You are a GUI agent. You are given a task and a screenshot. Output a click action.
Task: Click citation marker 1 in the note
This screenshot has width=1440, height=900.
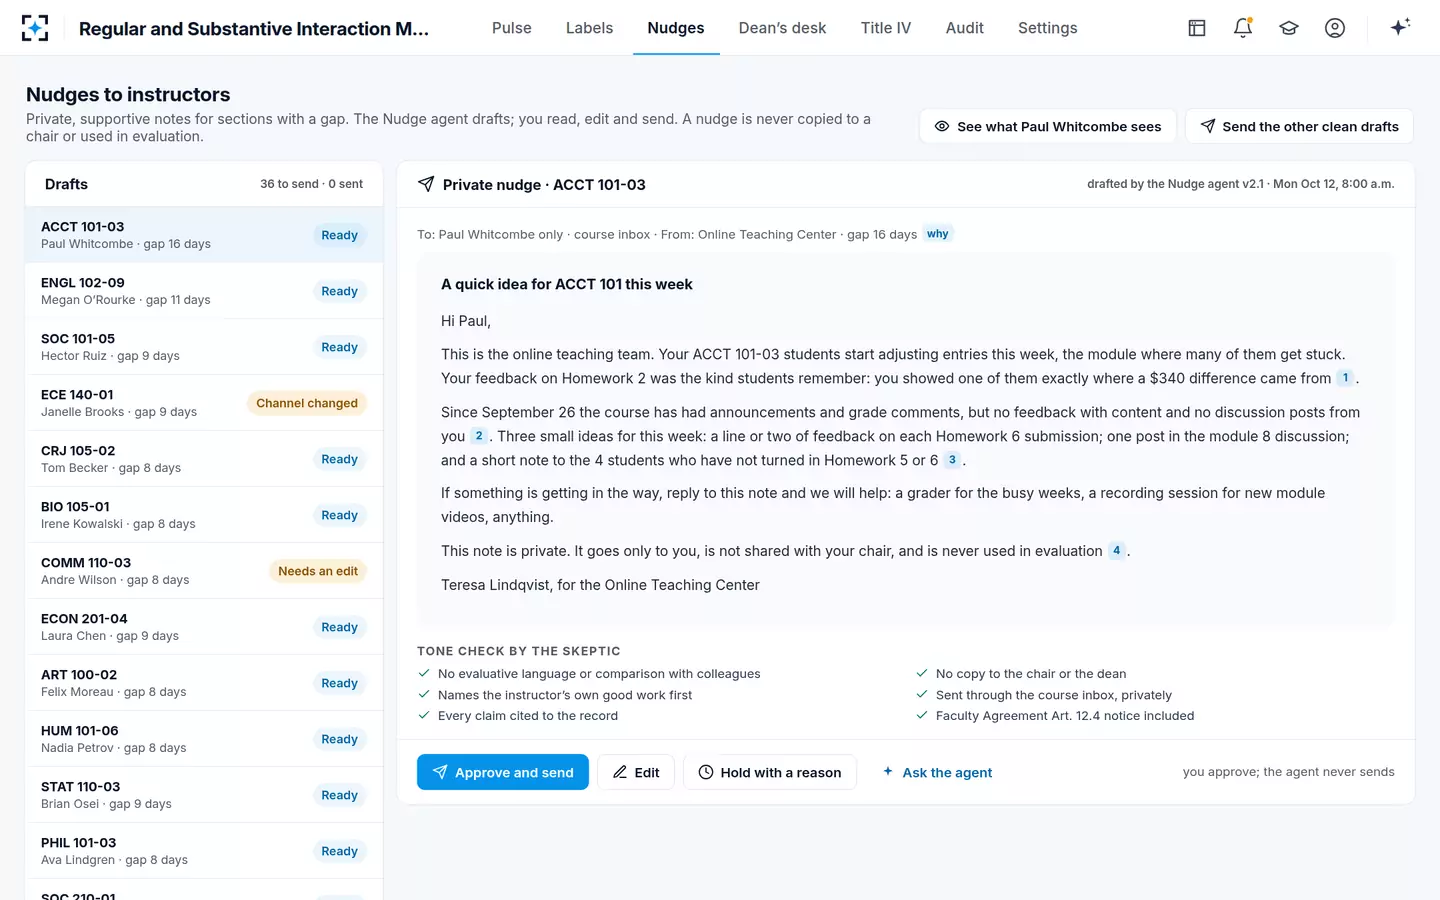click(x=1345, y=378)
